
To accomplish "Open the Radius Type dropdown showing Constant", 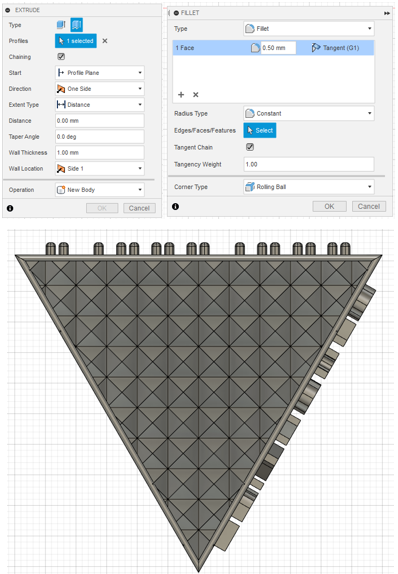I will point(309,113).
